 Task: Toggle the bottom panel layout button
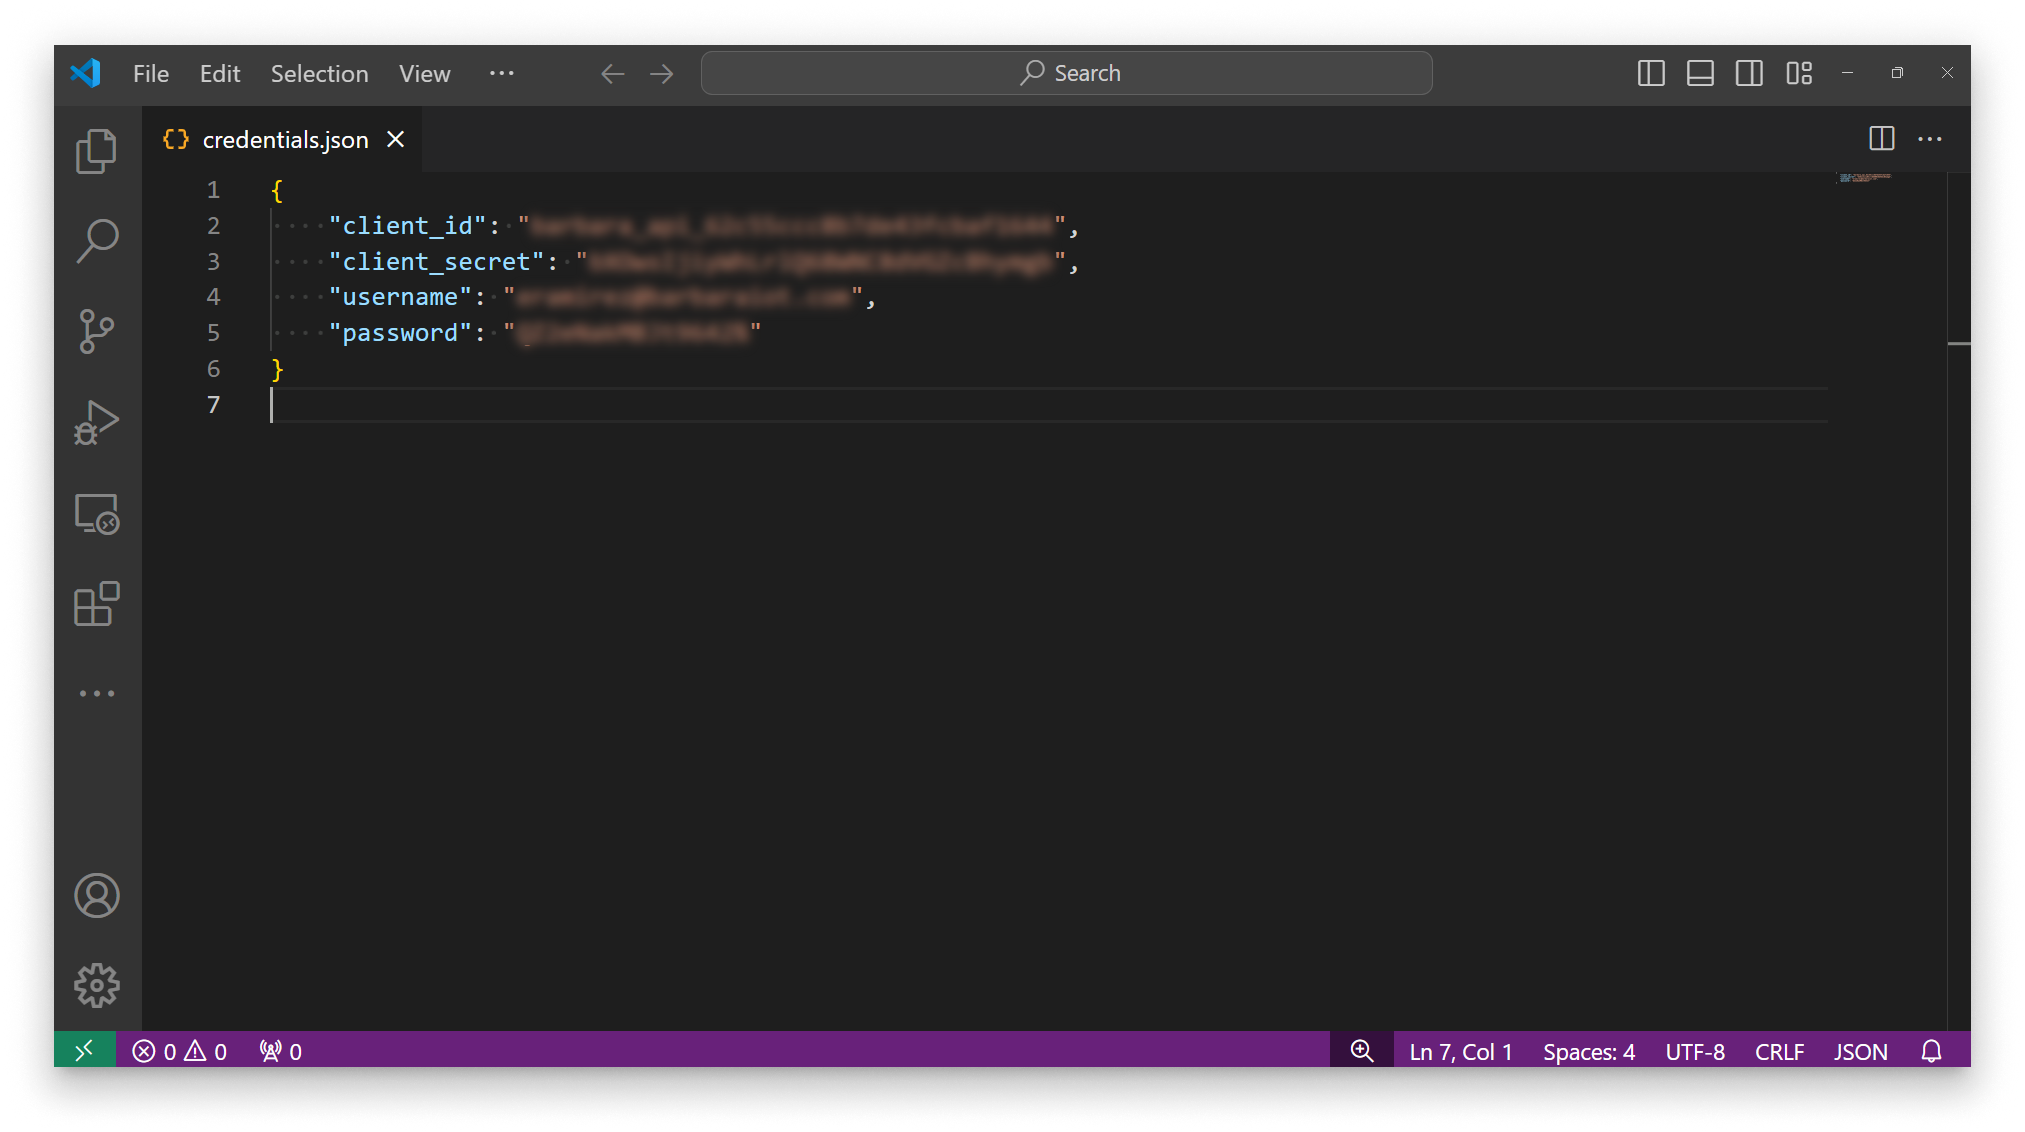1700,73
